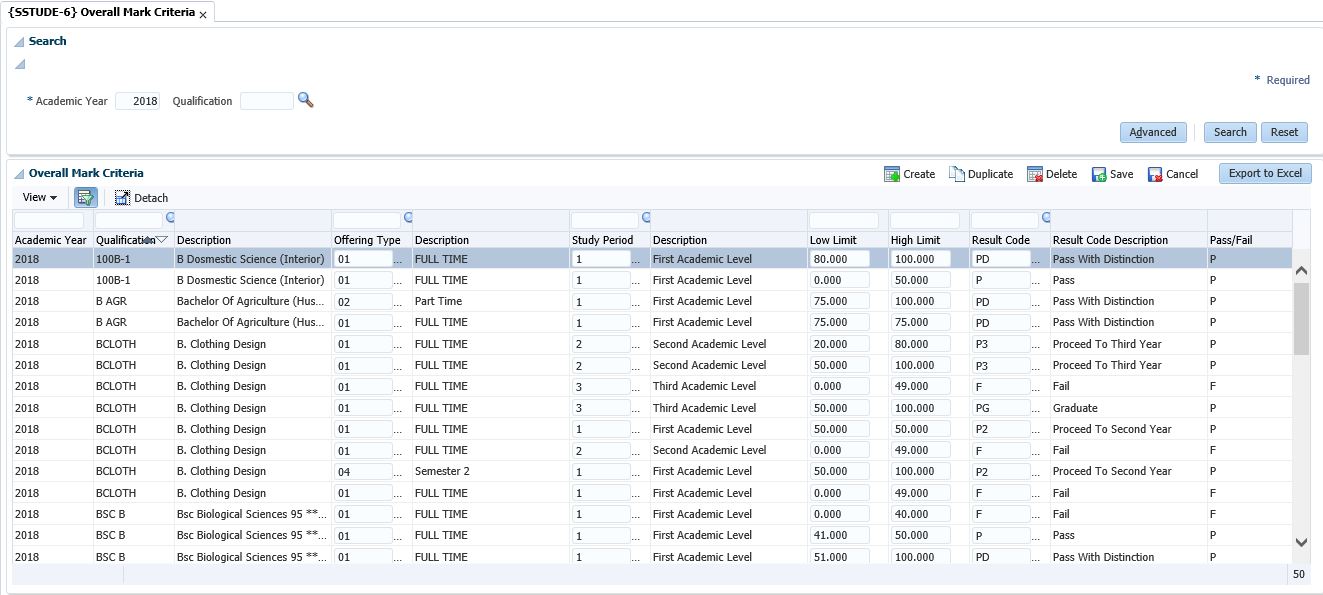
Task: Click the Cancel changes icon
Action: click(1155, 174)
